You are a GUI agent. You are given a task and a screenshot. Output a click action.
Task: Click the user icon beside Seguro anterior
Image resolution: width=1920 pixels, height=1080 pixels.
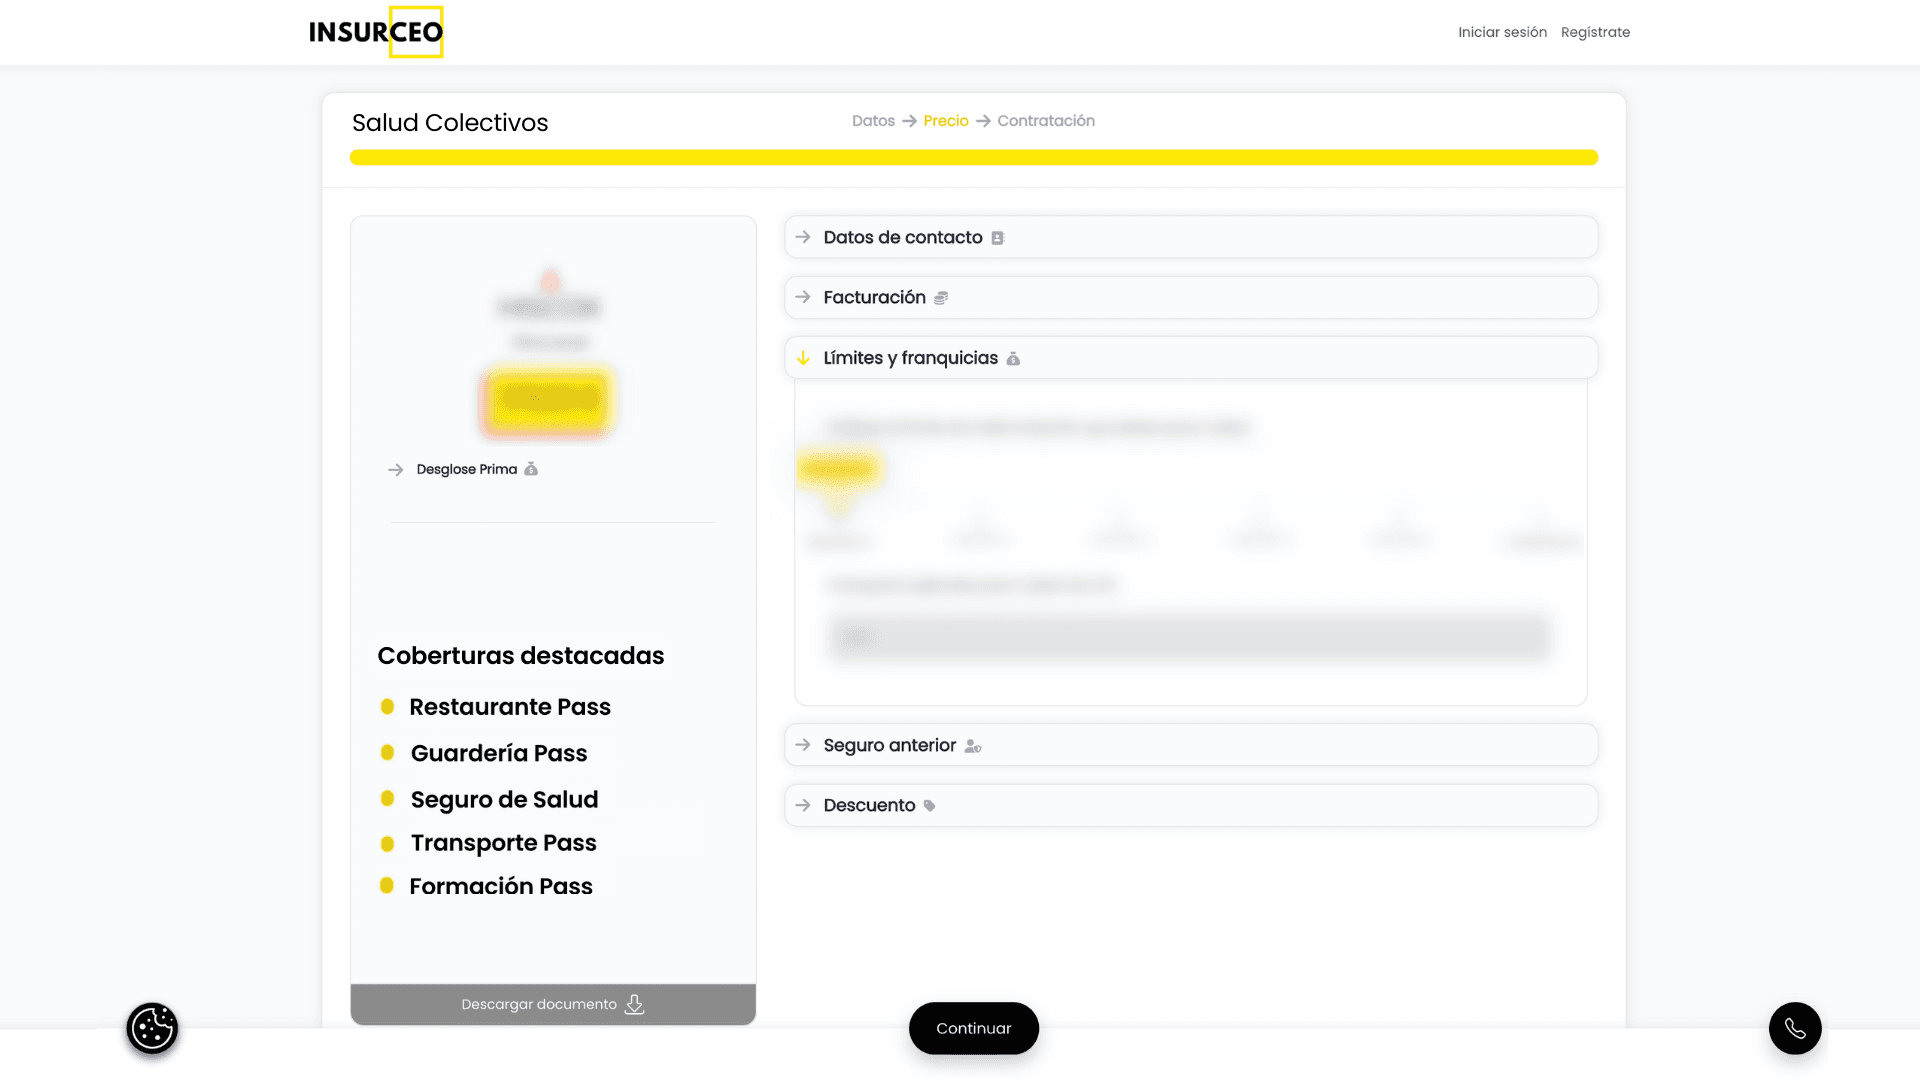click(x=972, y=746)
